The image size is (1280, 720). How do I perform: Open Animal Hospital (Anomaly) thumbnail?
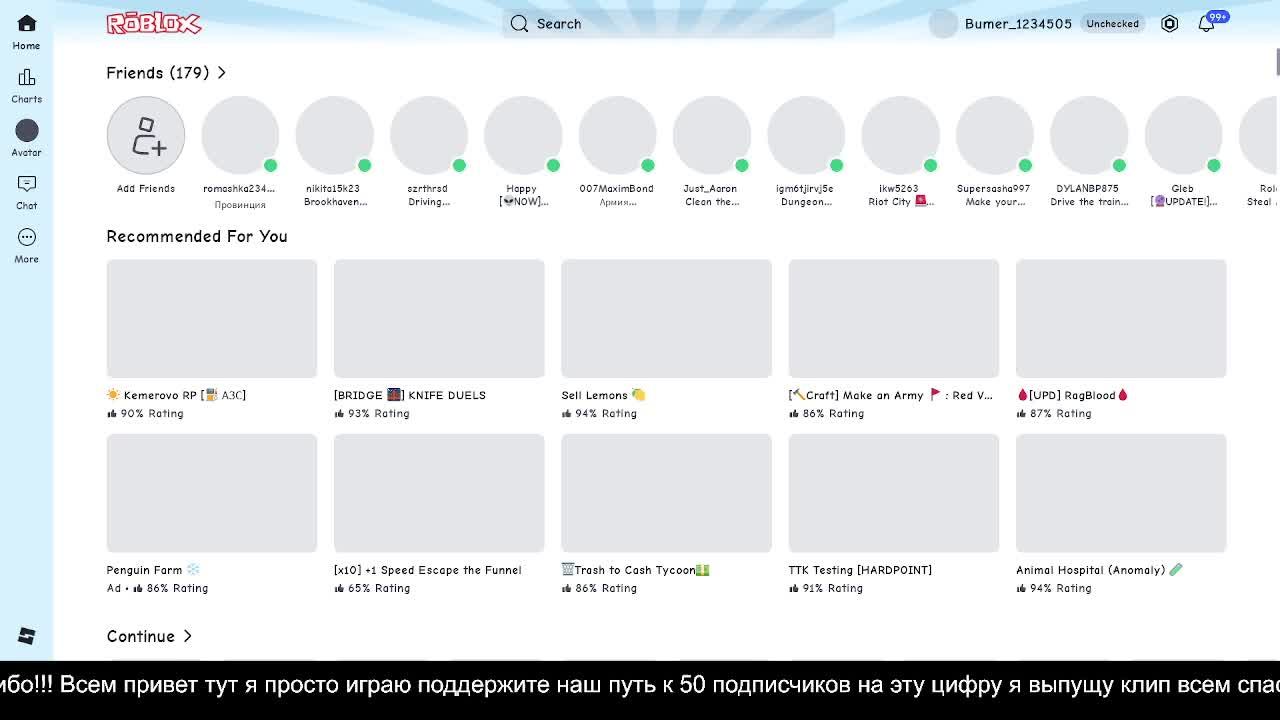coord(1121,493)
